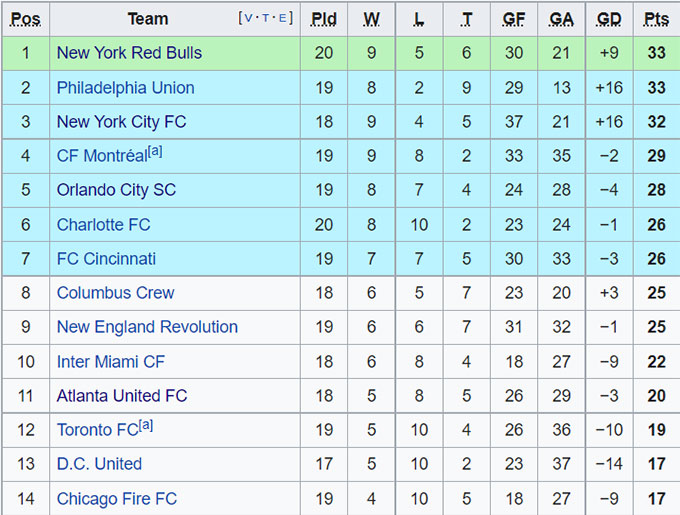Go to the CF Montréal team page
Viewport: 680px width, 515px height.
[x=101, y=156]
